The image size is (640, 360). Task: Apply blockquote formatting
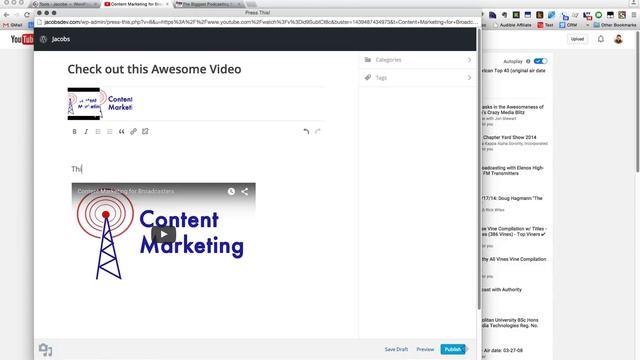[122, 131]
